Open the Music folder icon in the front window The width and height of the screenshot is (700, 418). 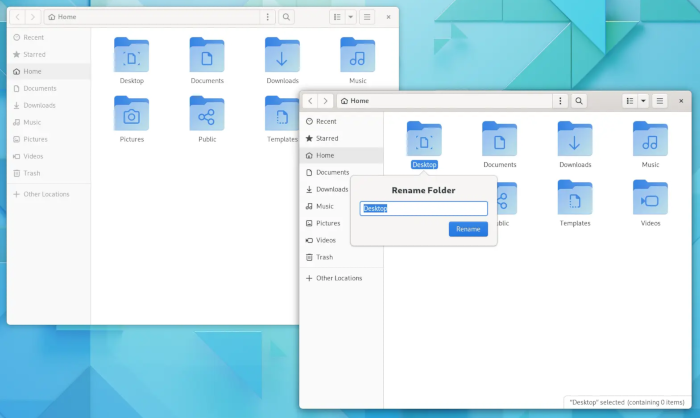650,140
